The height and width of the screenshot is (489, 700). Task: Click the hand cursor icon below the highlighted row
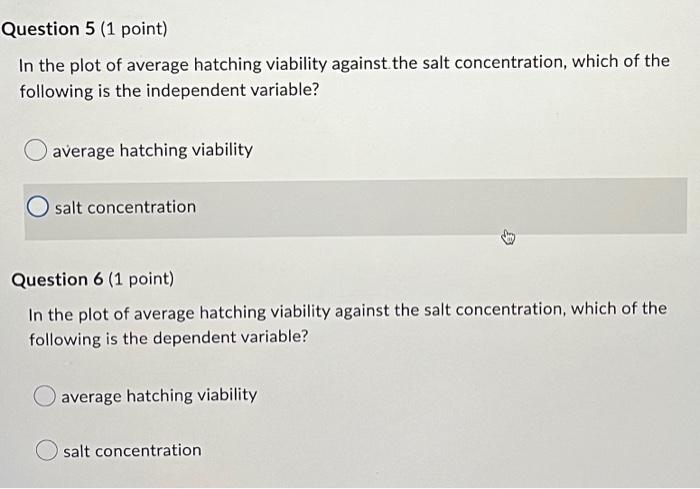coord(508,237)
